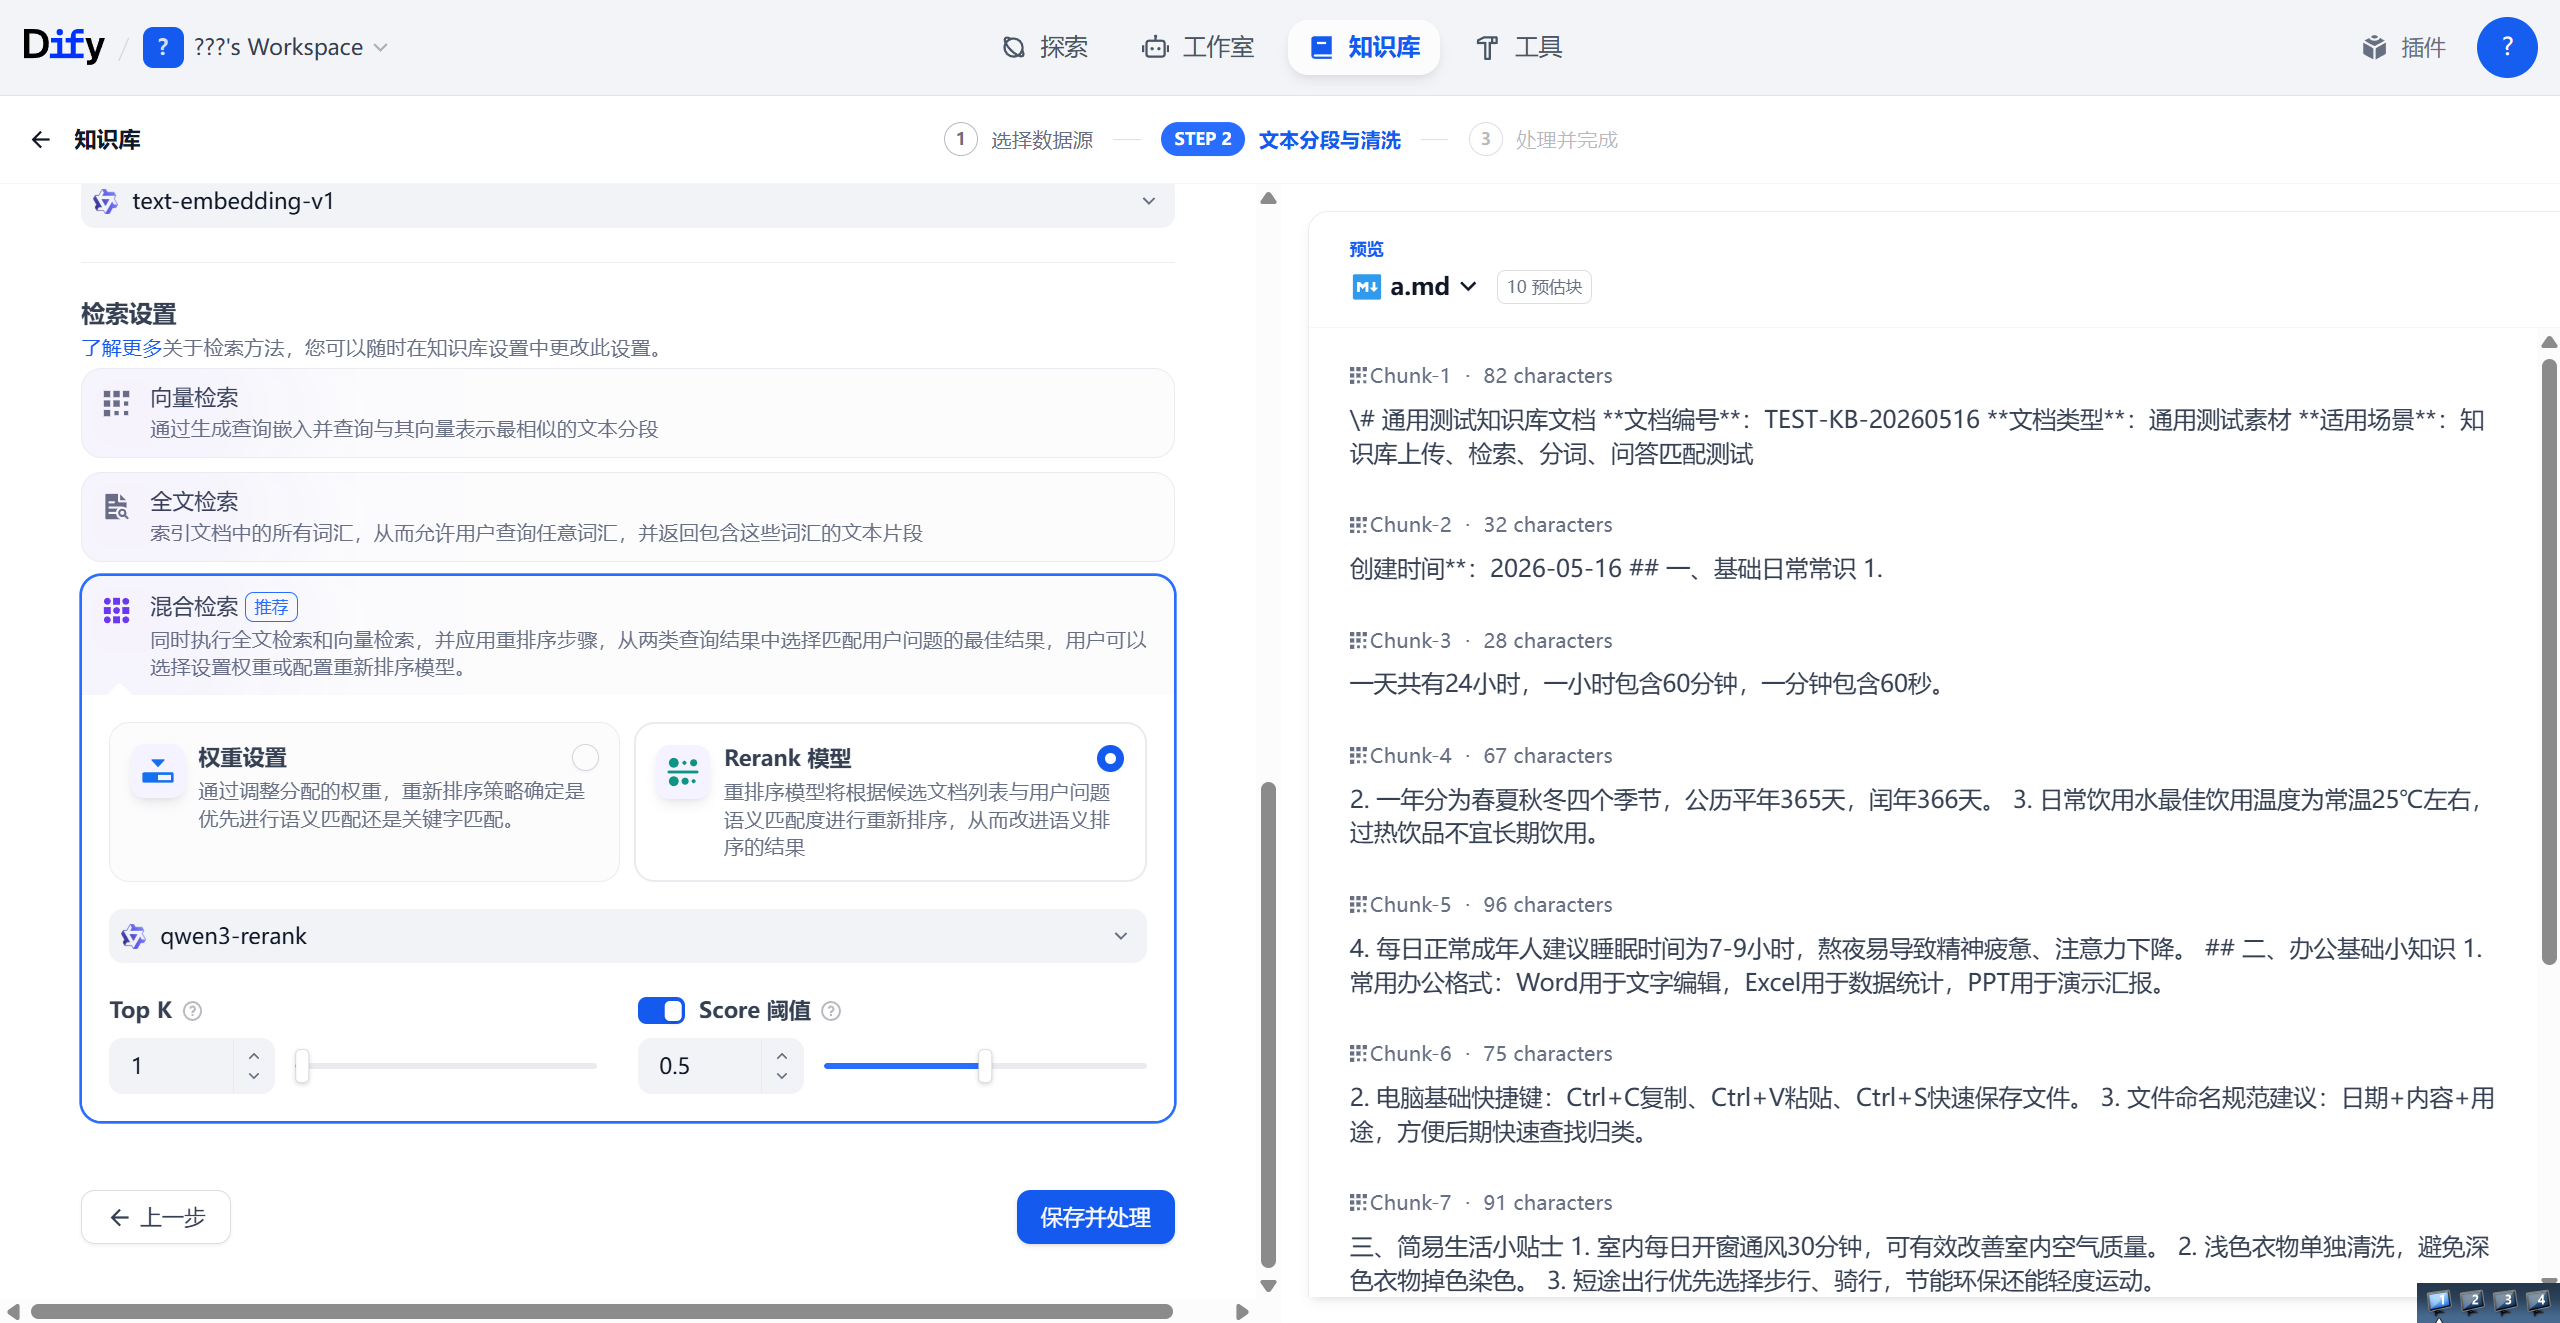Open the workspace avatar icon

(x=163, y=47)
